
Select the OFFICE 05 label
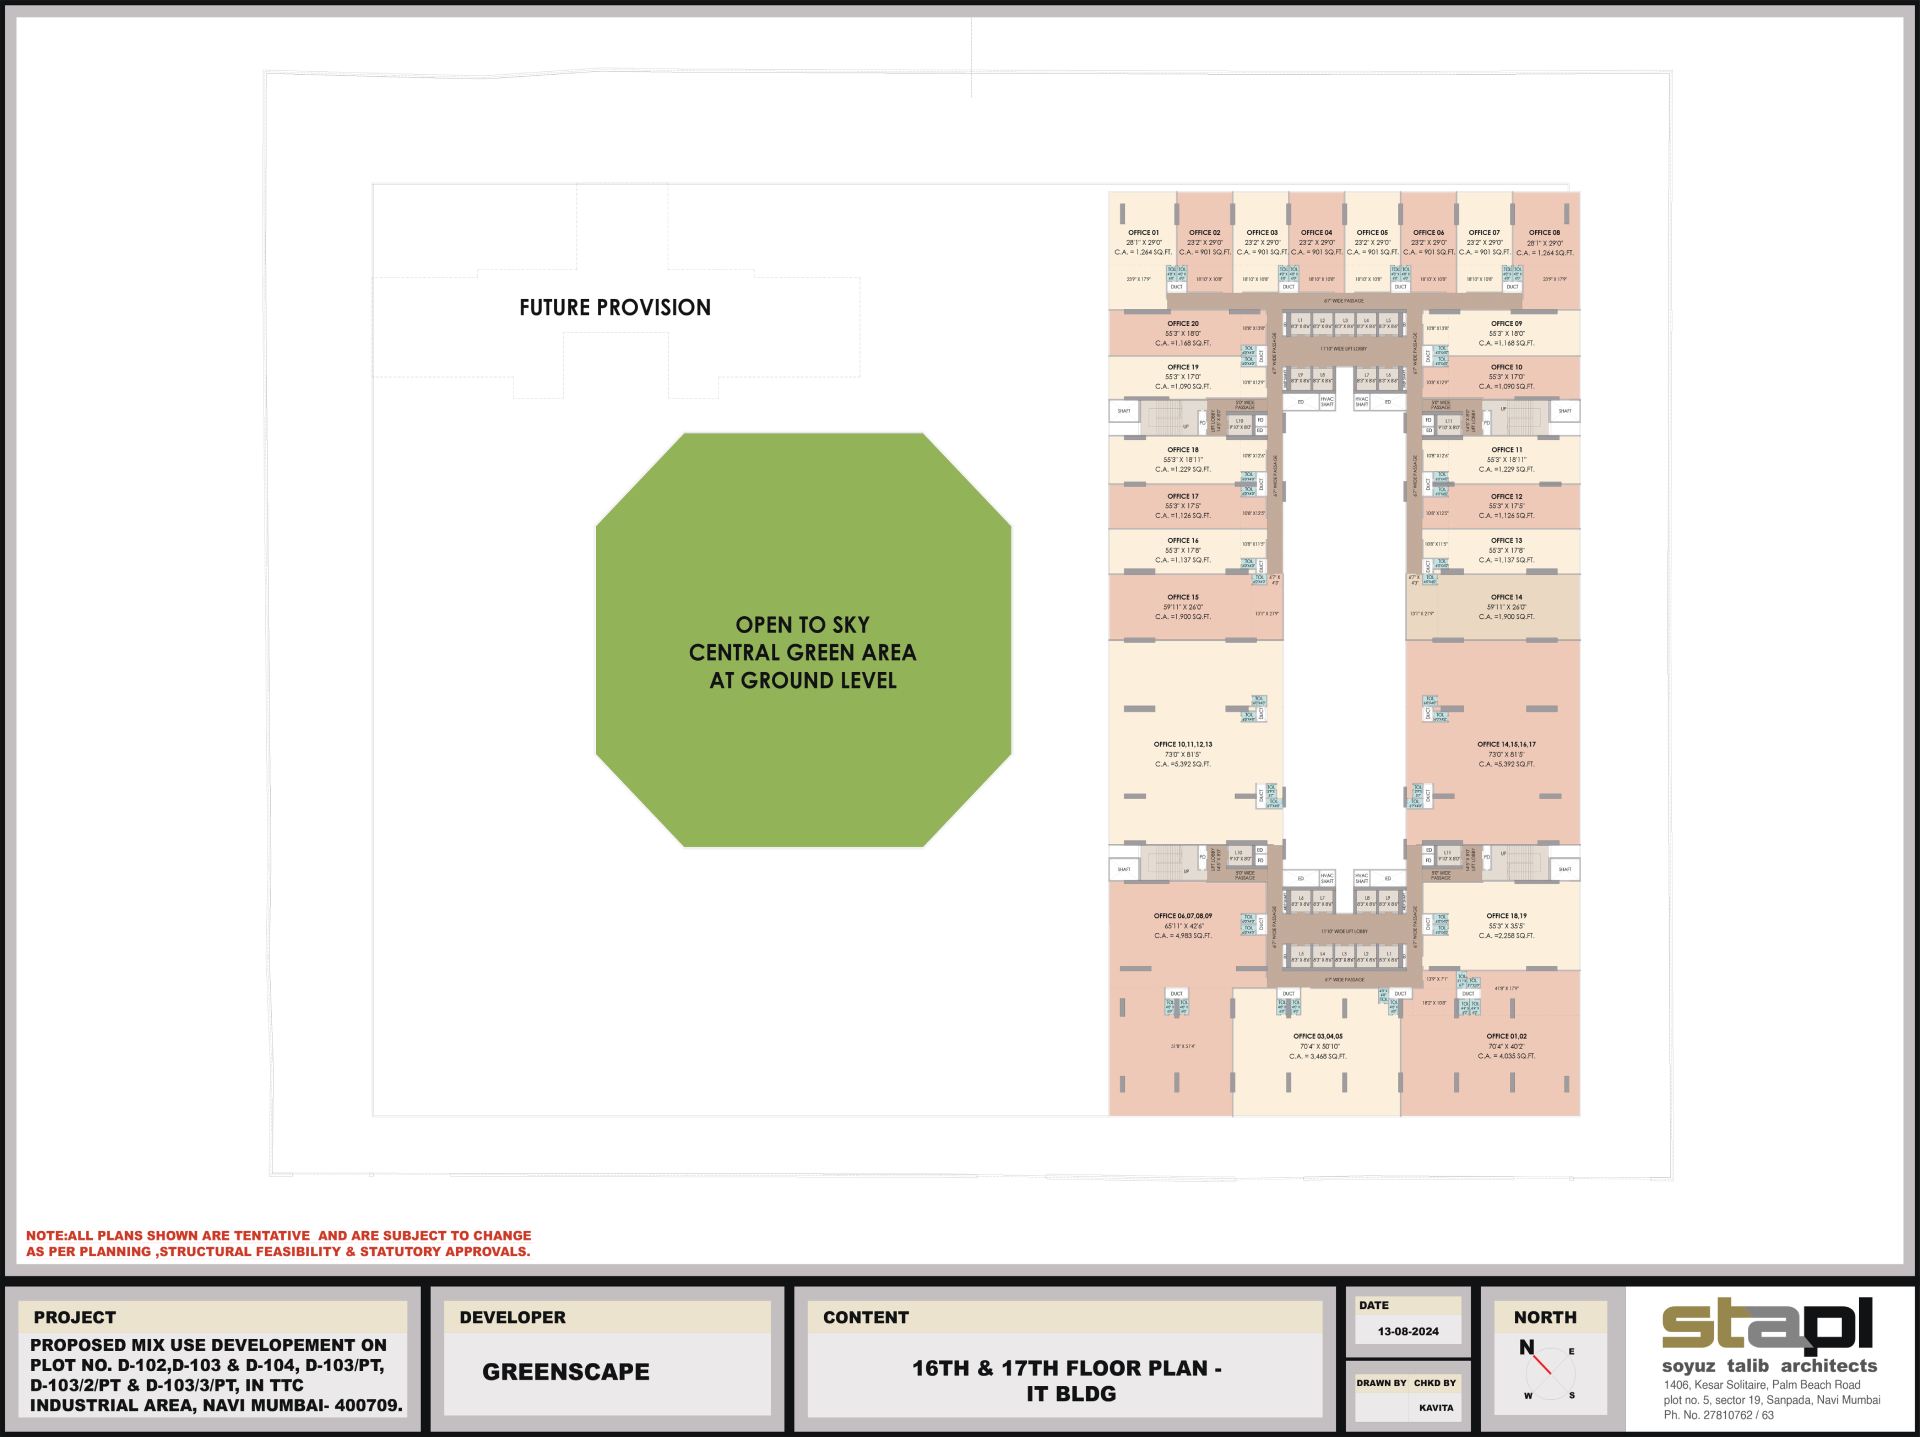[1372, 232]
